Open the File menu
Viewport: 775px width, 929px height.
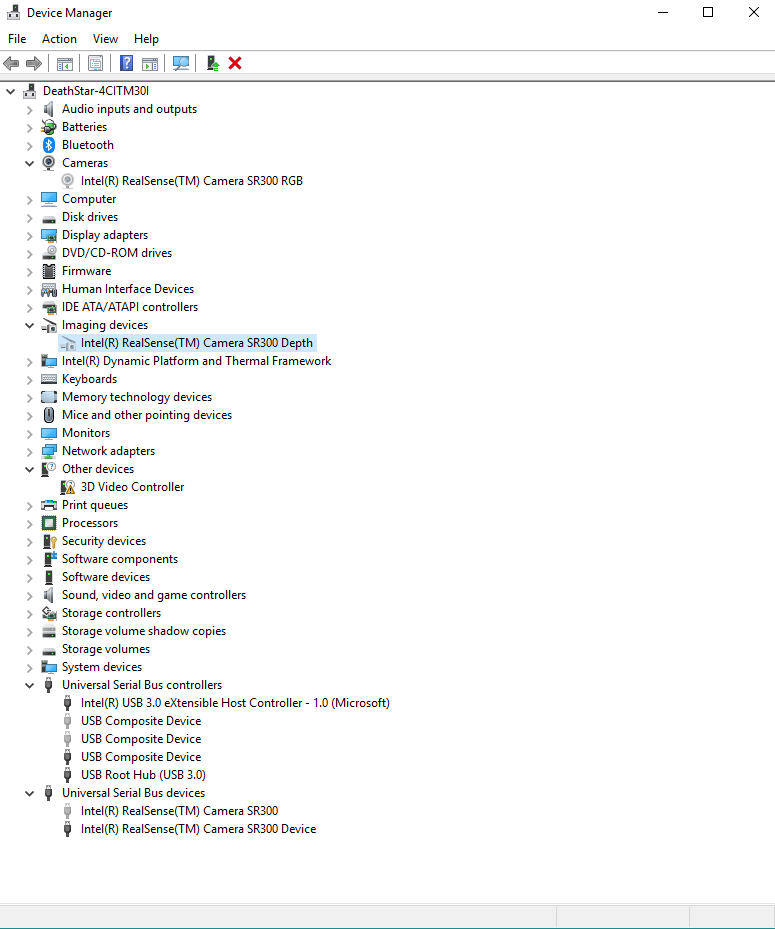(x=17, y=39)
